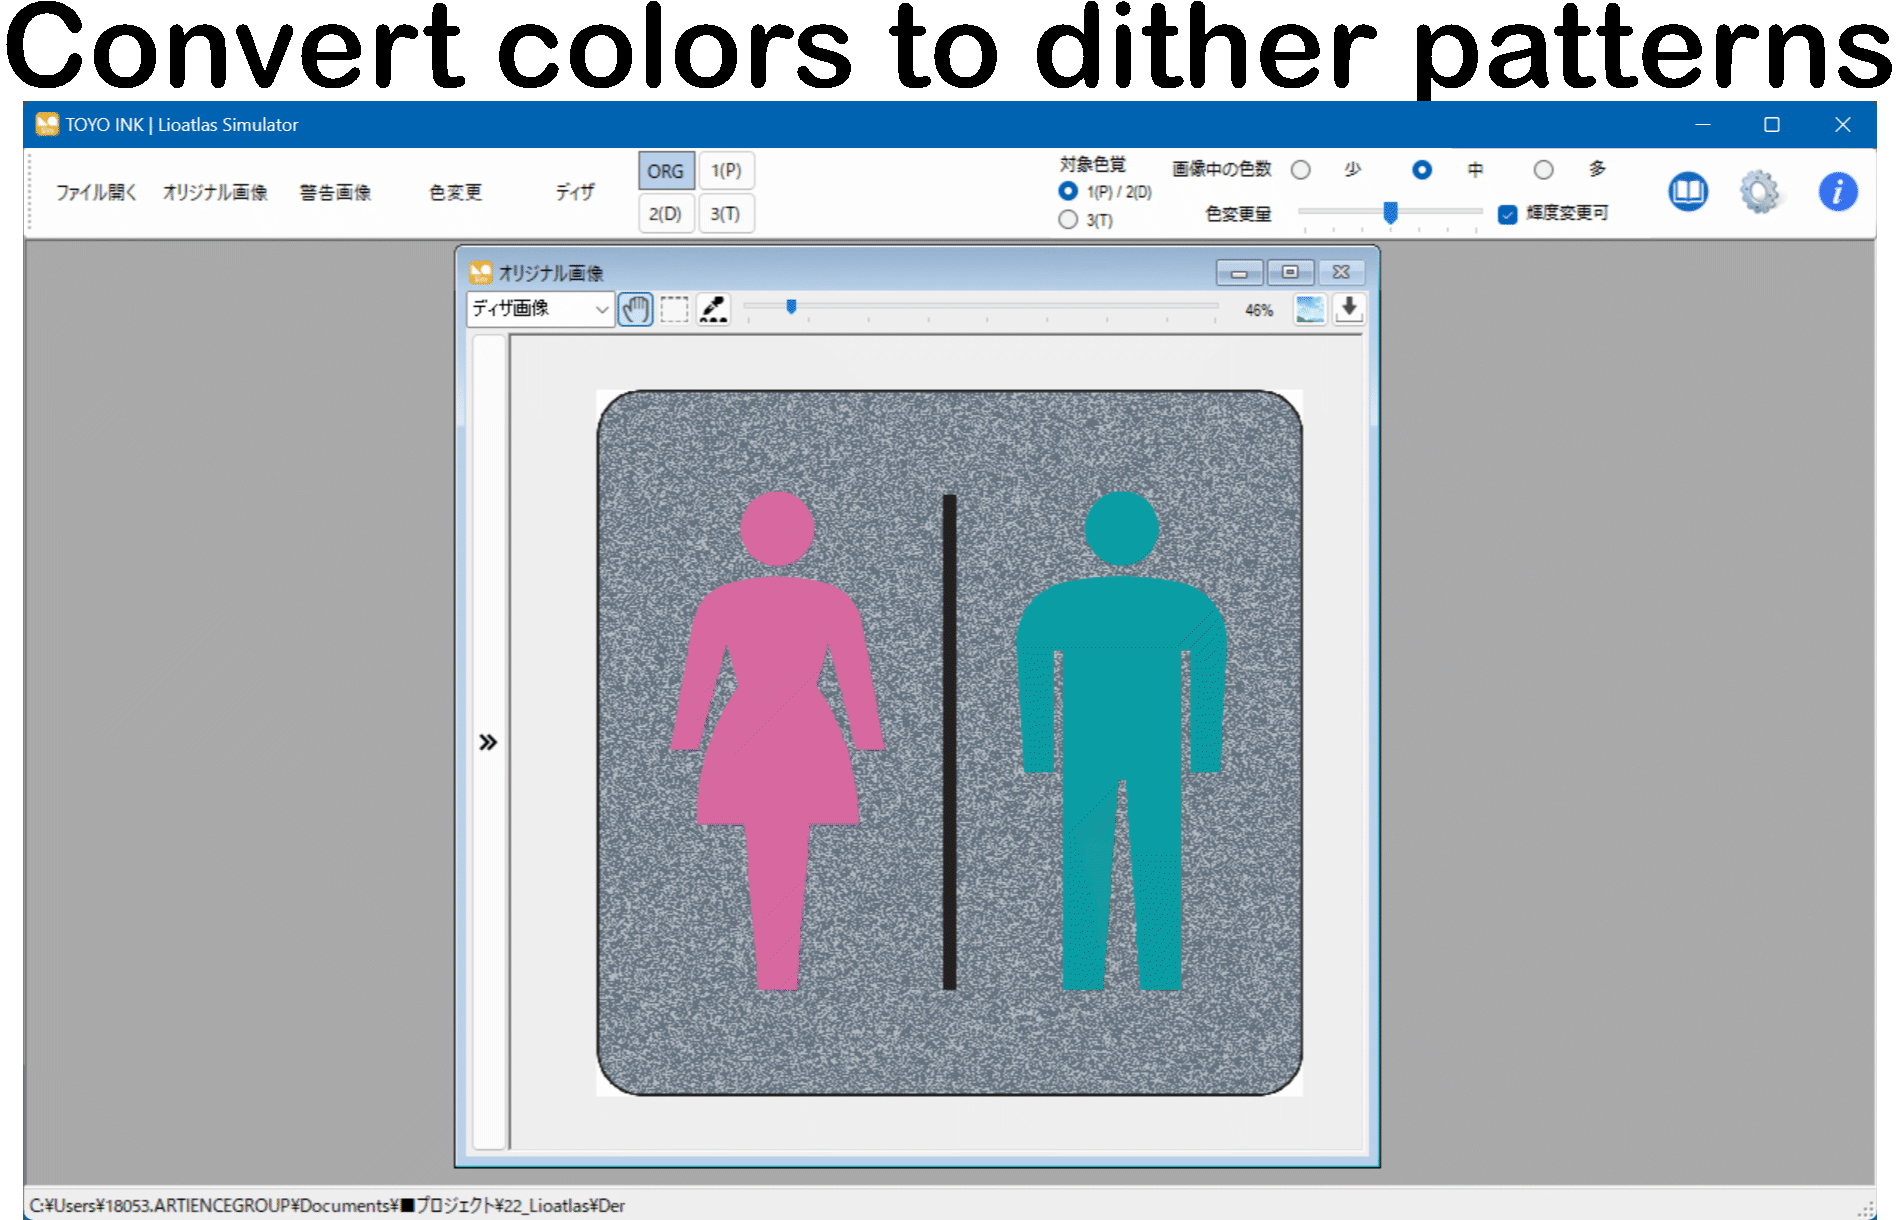
Task: Select the rectangular marquee selection tool
Action: pyautogui.click(x=674, y=309)
